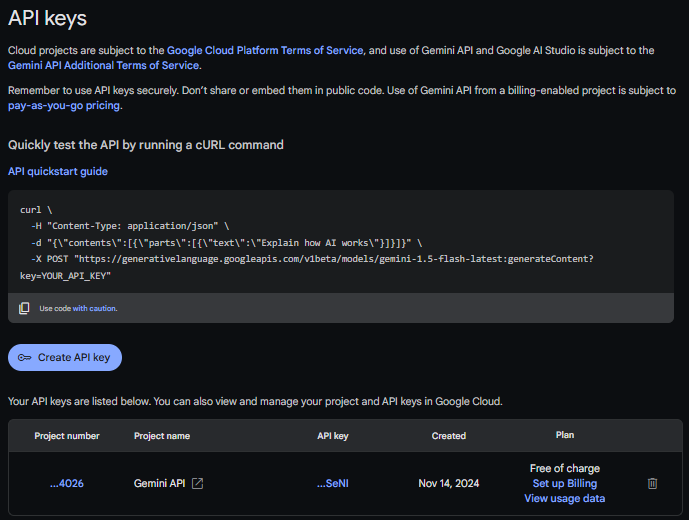
Task: Open Gemini API Additional Terms of Service
Action: click(x=103, y=65)
